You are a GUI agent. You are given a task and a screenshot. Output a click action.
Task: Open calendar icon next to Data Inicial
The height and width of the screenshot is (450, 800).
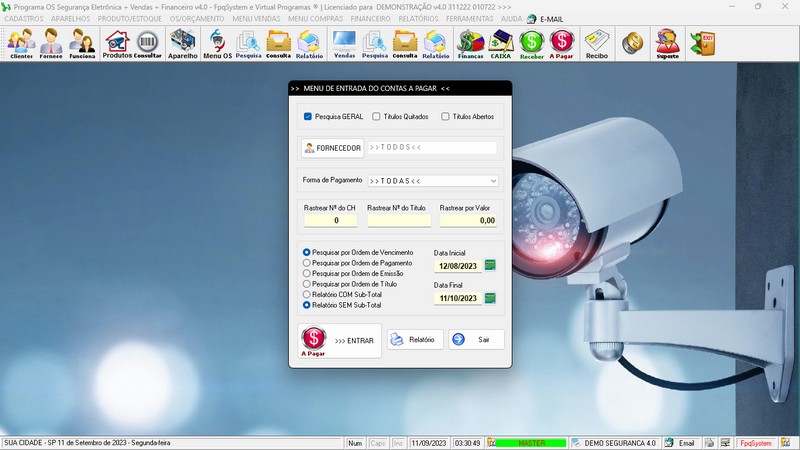point(490,265)
